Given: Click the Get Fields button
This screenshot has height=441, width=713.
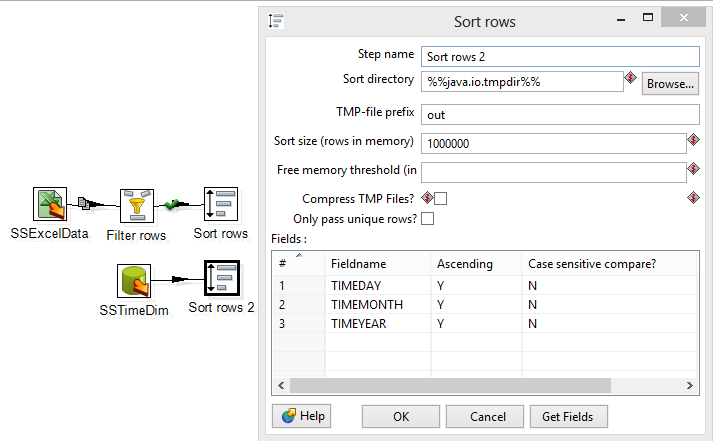Looking at the screenshot, I should [568, 416].
